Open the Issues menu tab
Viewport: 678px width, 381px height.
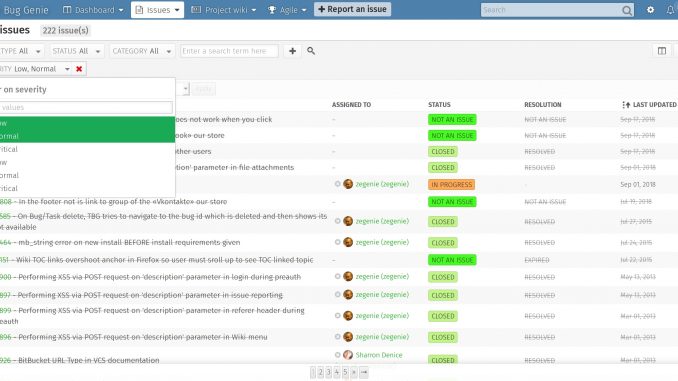point(157,10)
